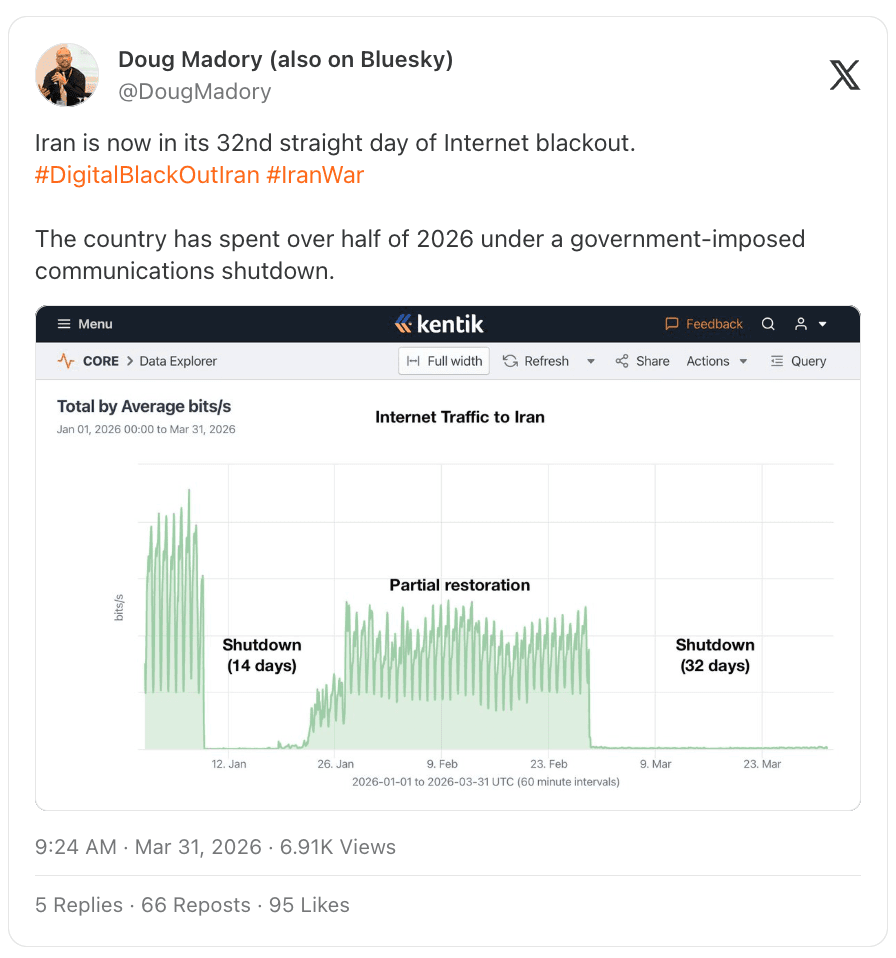The width and height of the screenshot is (896, 958).
Task: Open the #IranWar hashtag
Action: 315,176
